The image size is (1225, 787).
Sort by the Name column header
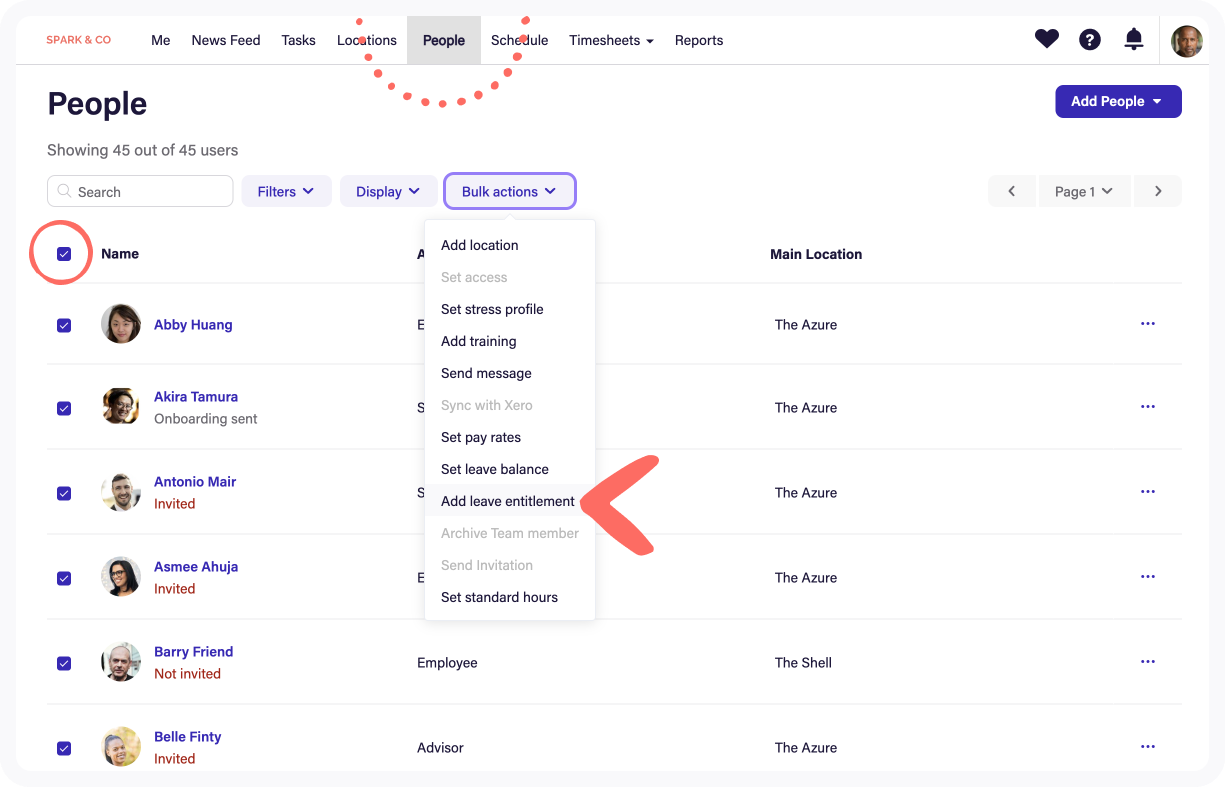(120, 253)
